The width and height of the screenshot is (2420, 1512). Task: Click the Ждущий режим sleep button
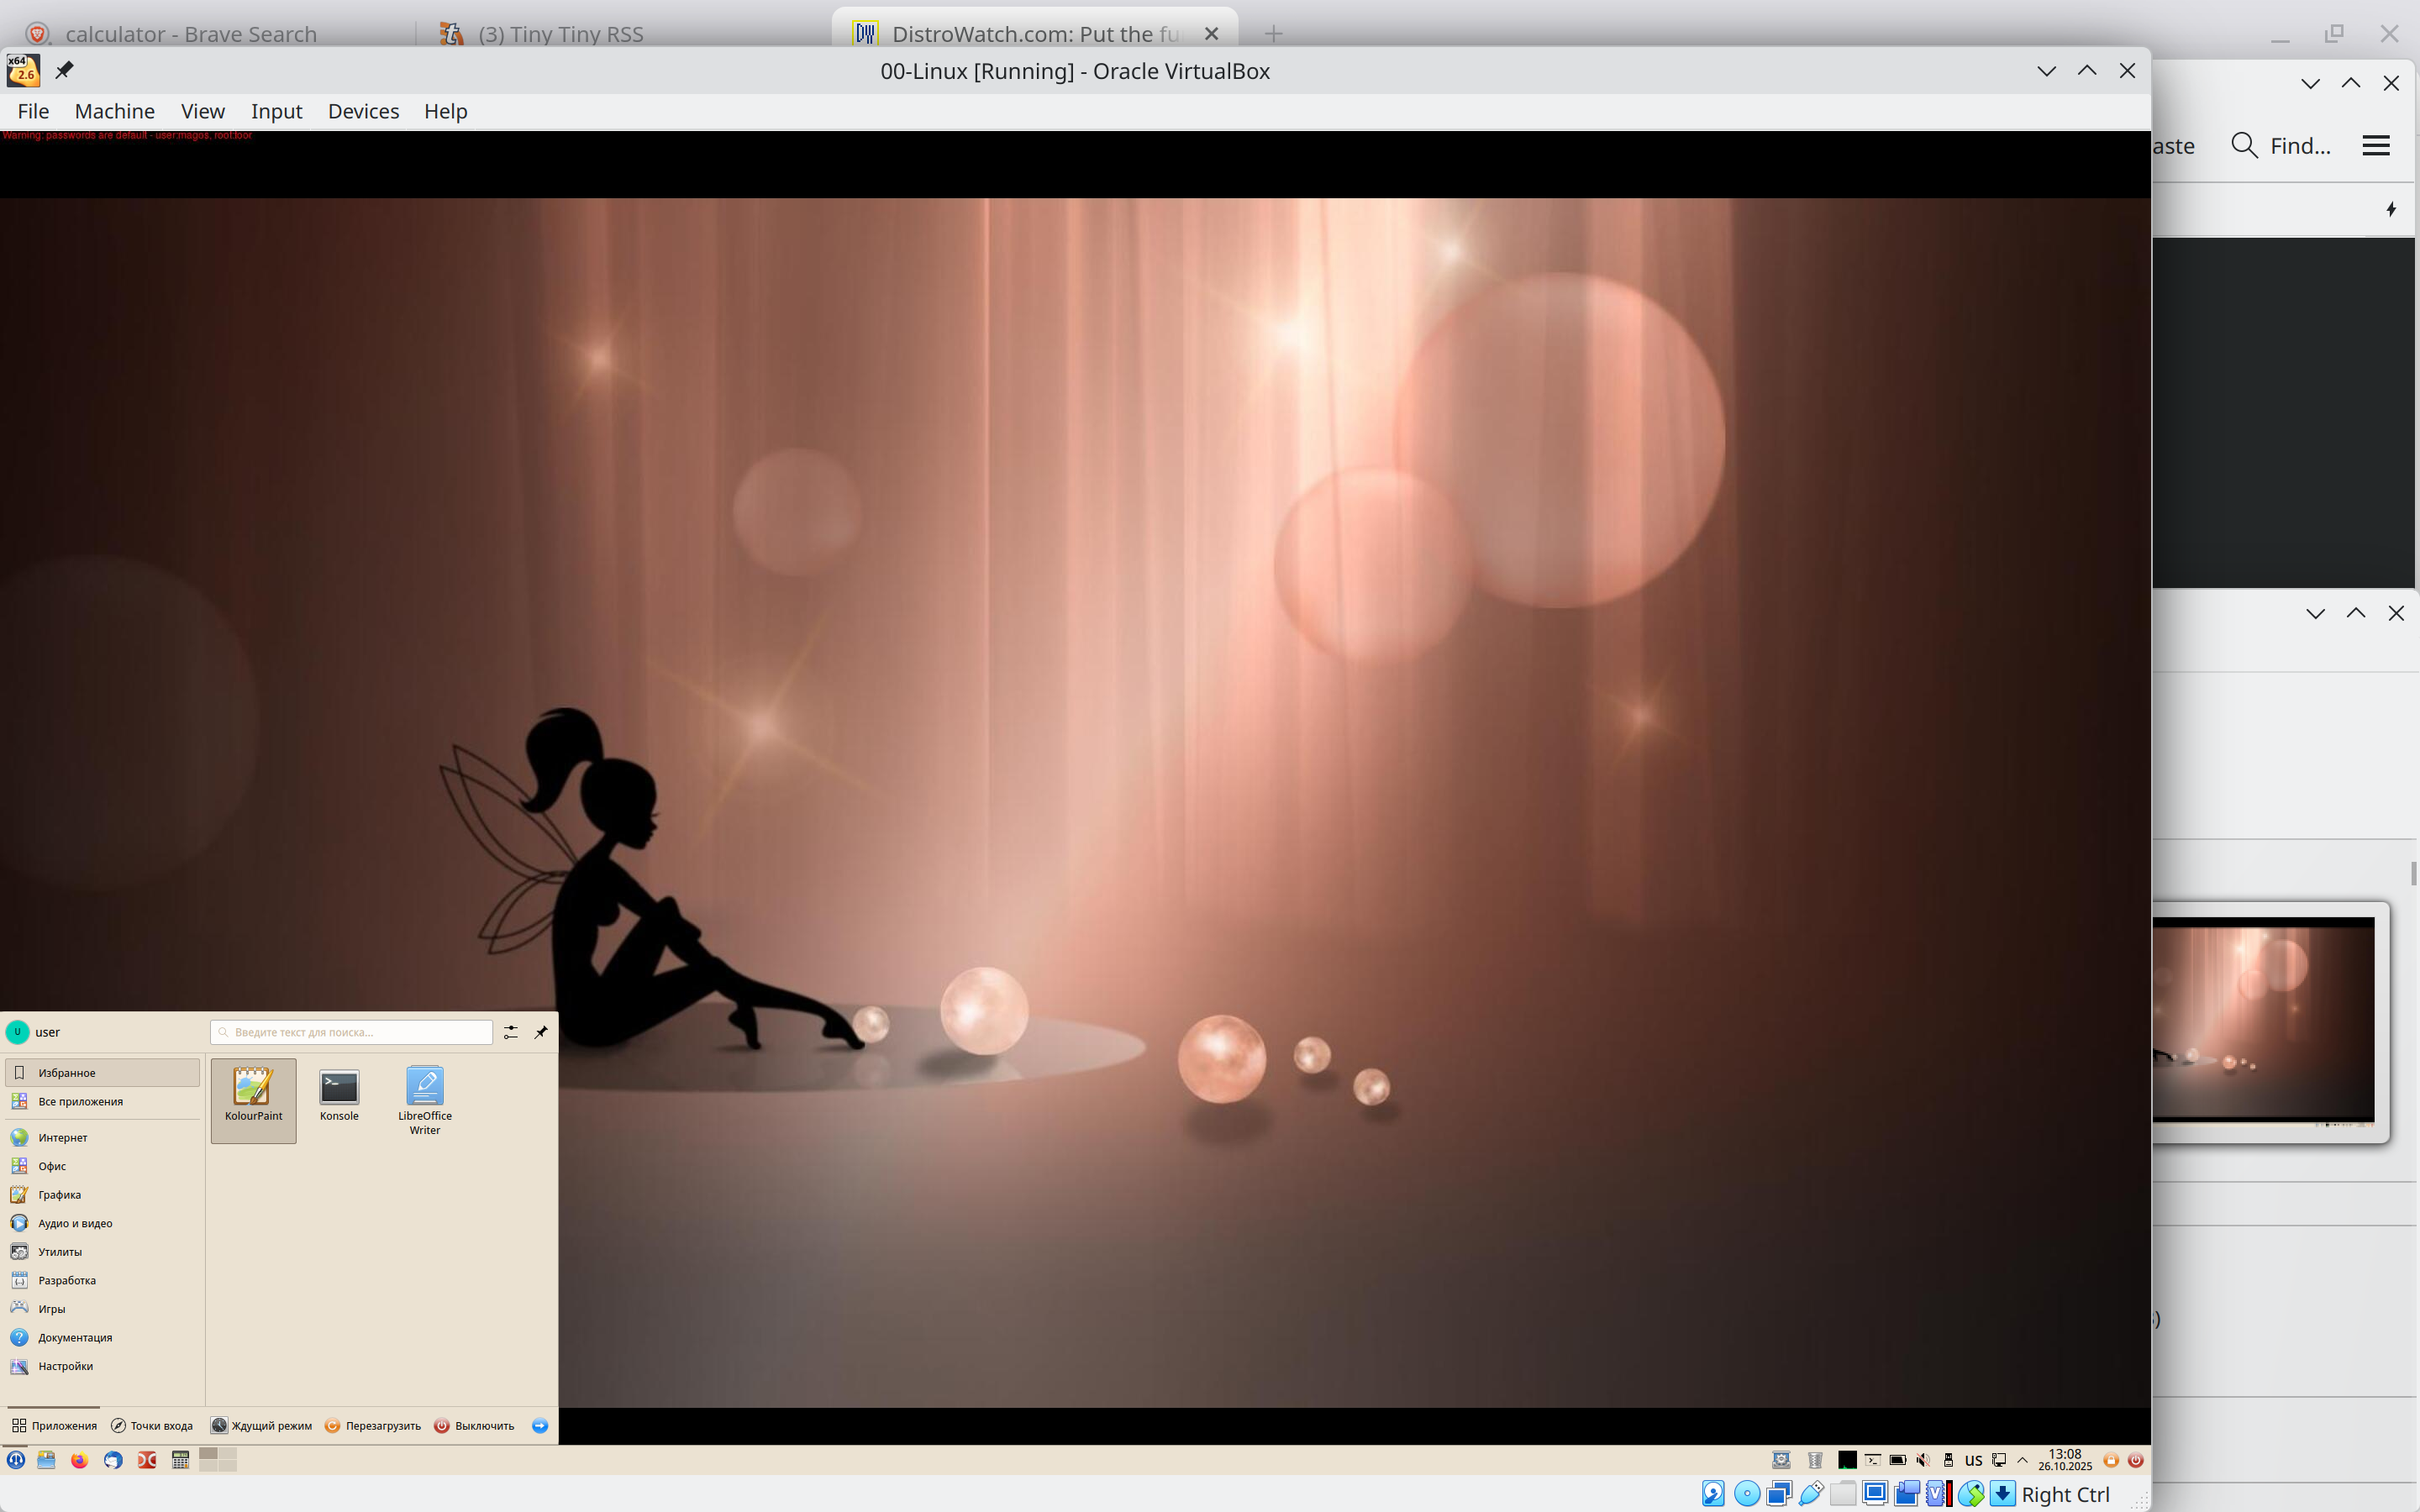(x=261, y=1425)
